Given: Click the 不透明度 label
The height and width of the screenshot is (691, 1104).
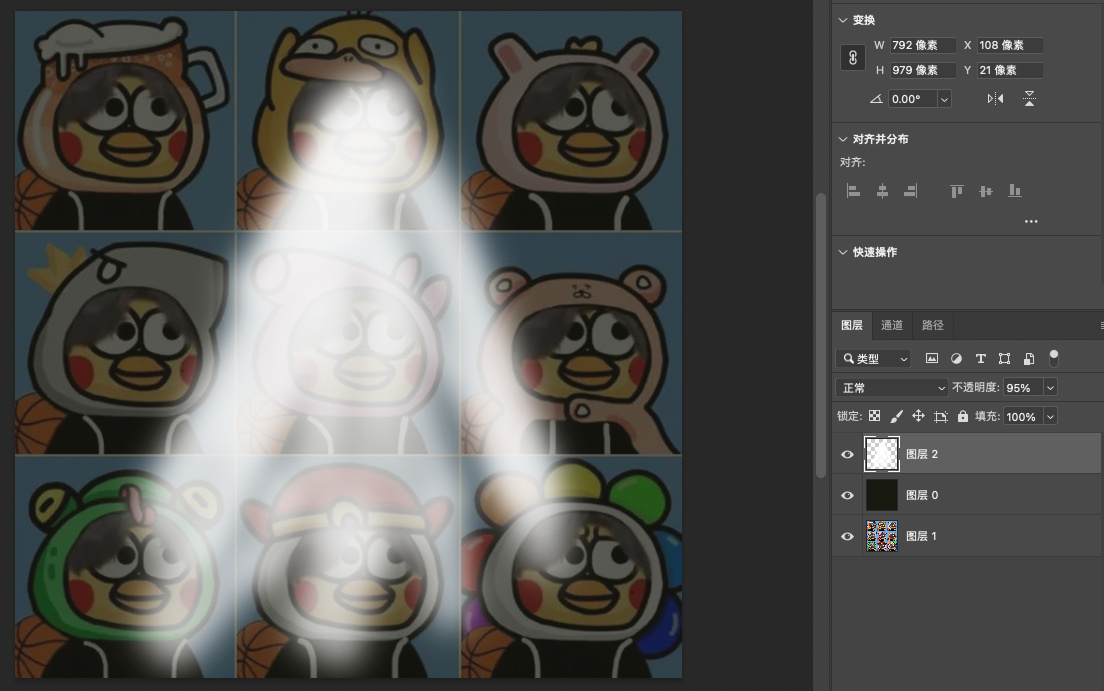Looking at the screenshot, I should coord(975,387).
